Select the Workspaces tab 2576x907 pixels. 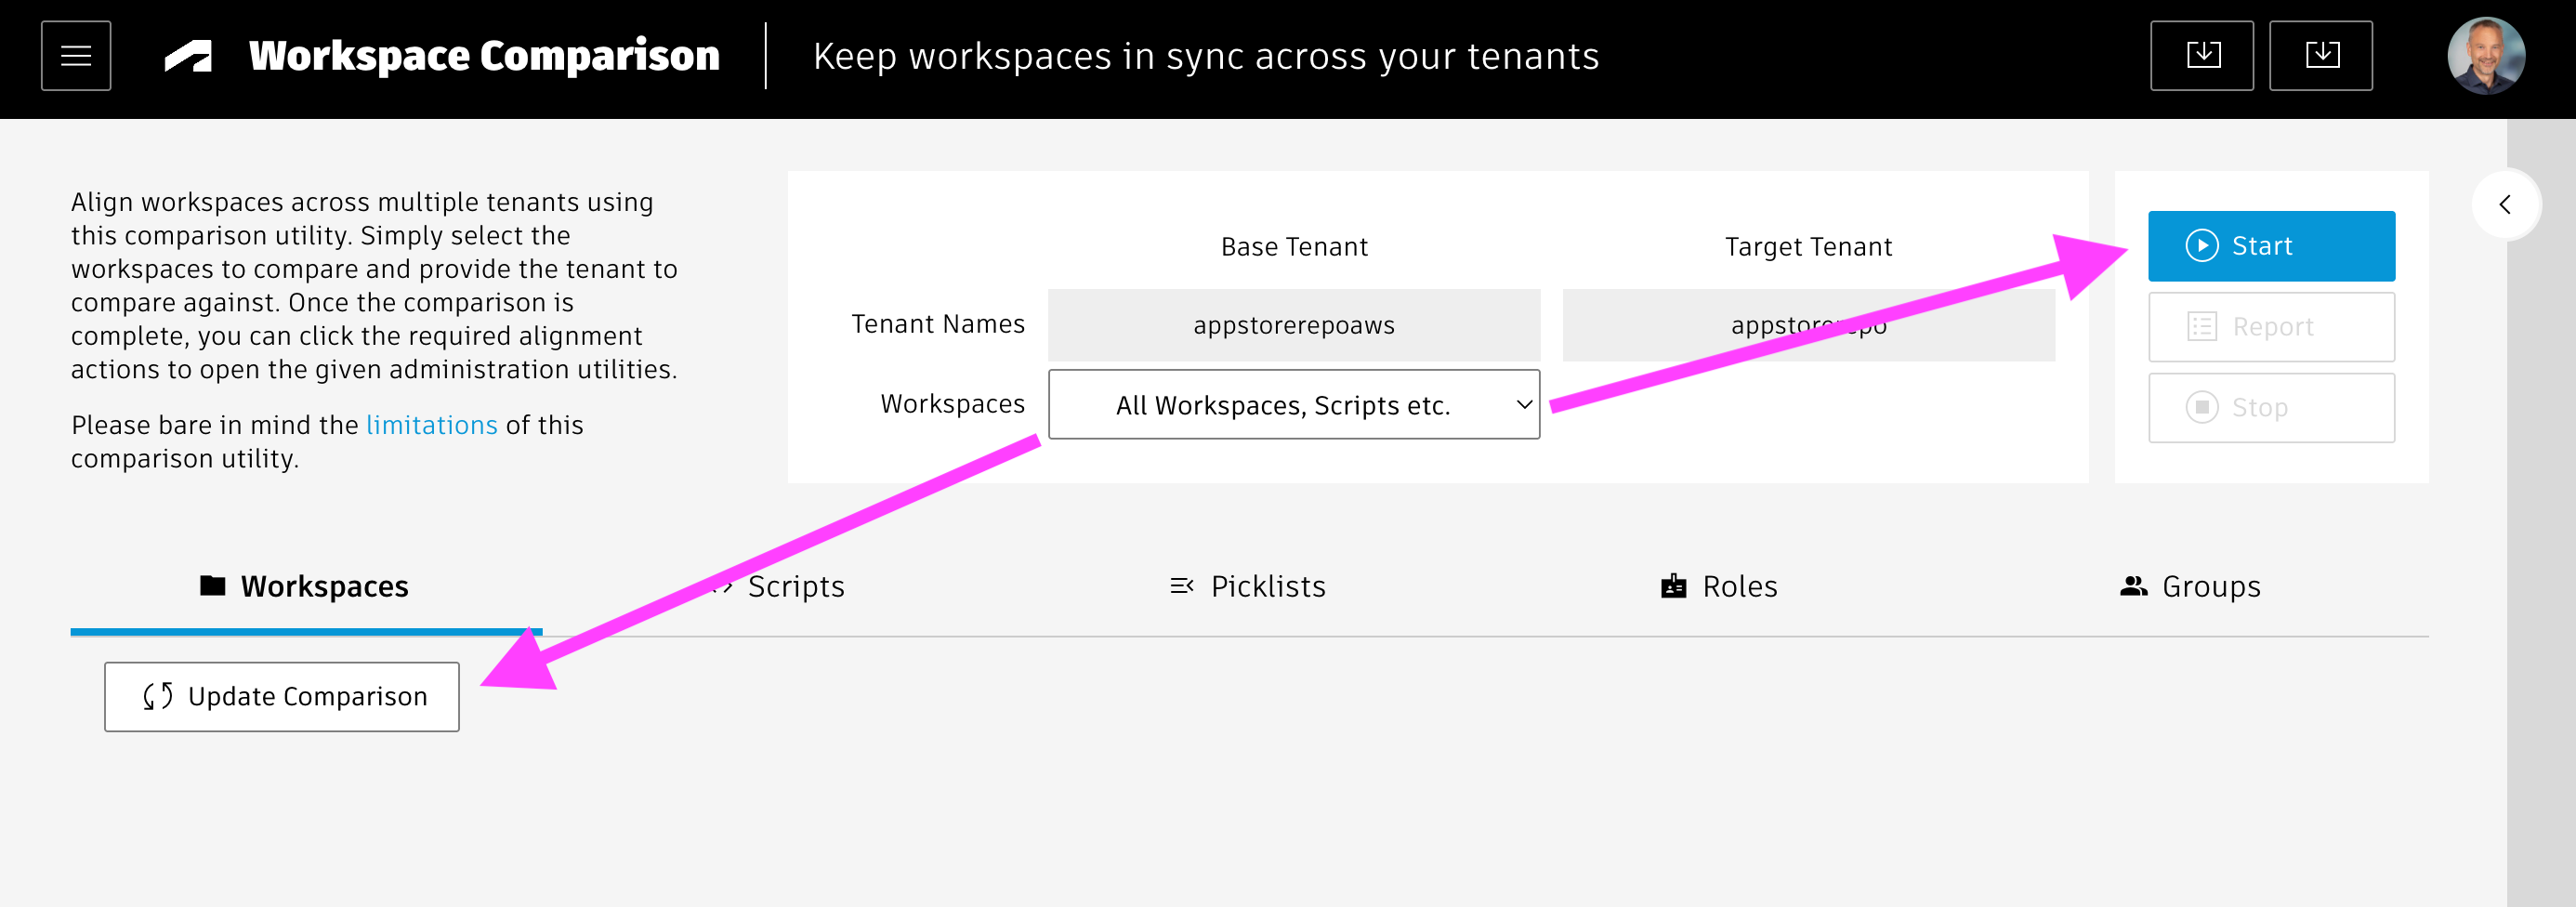tap(305, 586)
